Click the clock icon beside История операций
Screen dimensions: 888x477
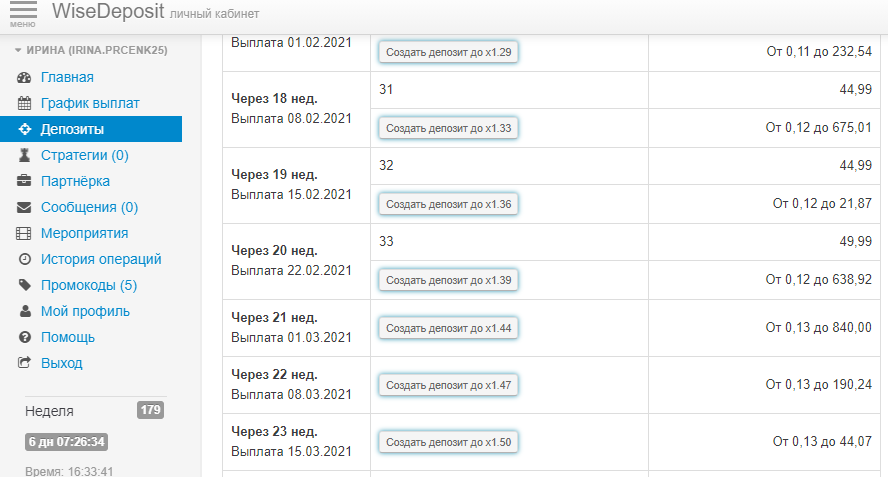[x=25, y=259]
